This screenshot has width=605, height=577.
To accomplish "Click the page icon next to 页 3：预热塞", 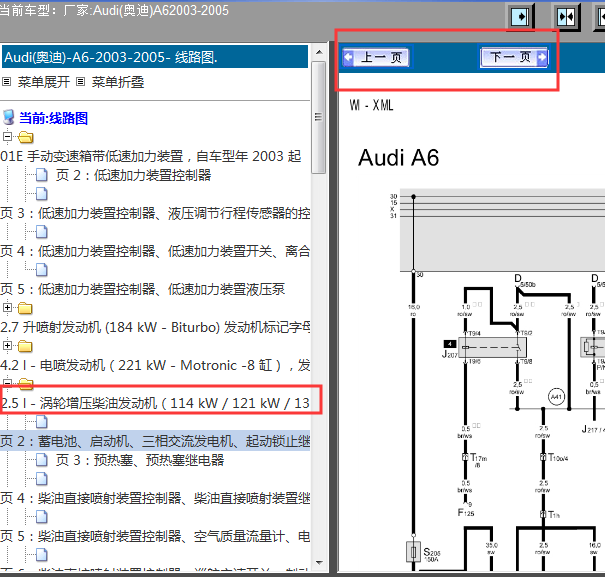I will [42, 460].
